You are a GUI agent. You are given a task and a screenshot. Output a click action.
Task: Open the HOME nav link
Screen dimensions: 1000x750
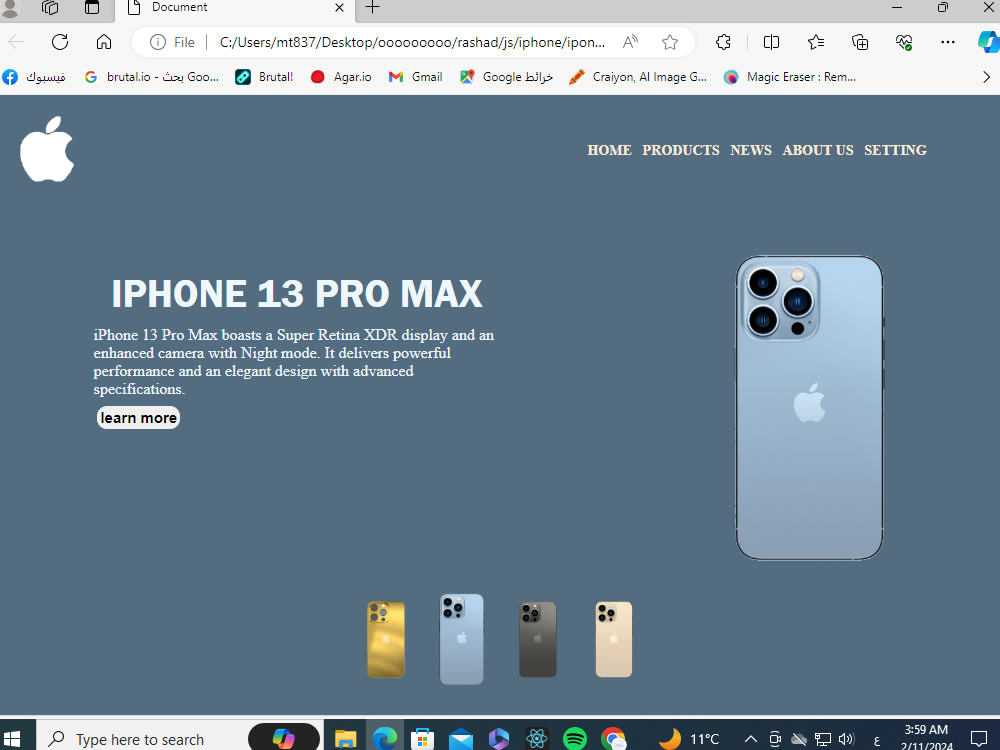[609, 151]
